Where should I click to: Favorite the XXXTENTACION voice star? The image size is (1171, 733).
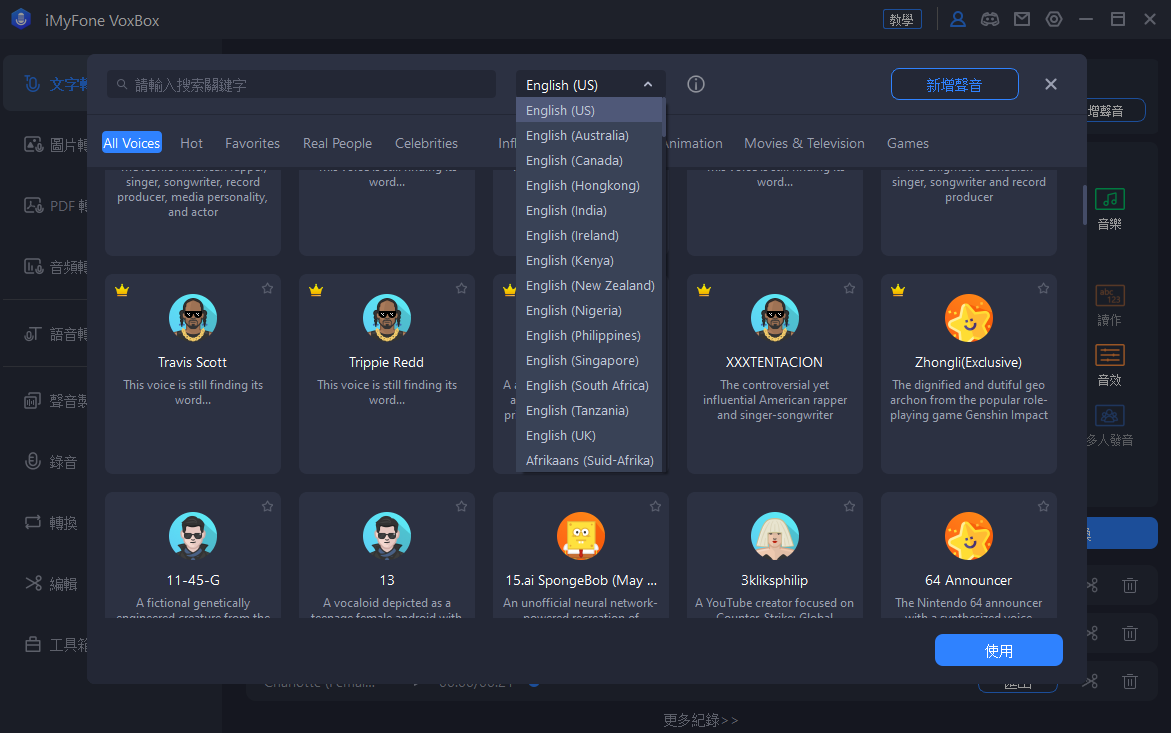pyautogui.click(x=849, y=288)
